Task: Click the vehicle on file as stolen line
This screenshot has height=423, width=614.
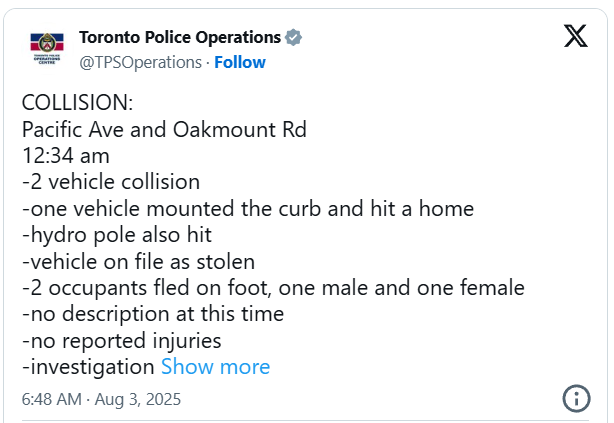Action: 138,262
